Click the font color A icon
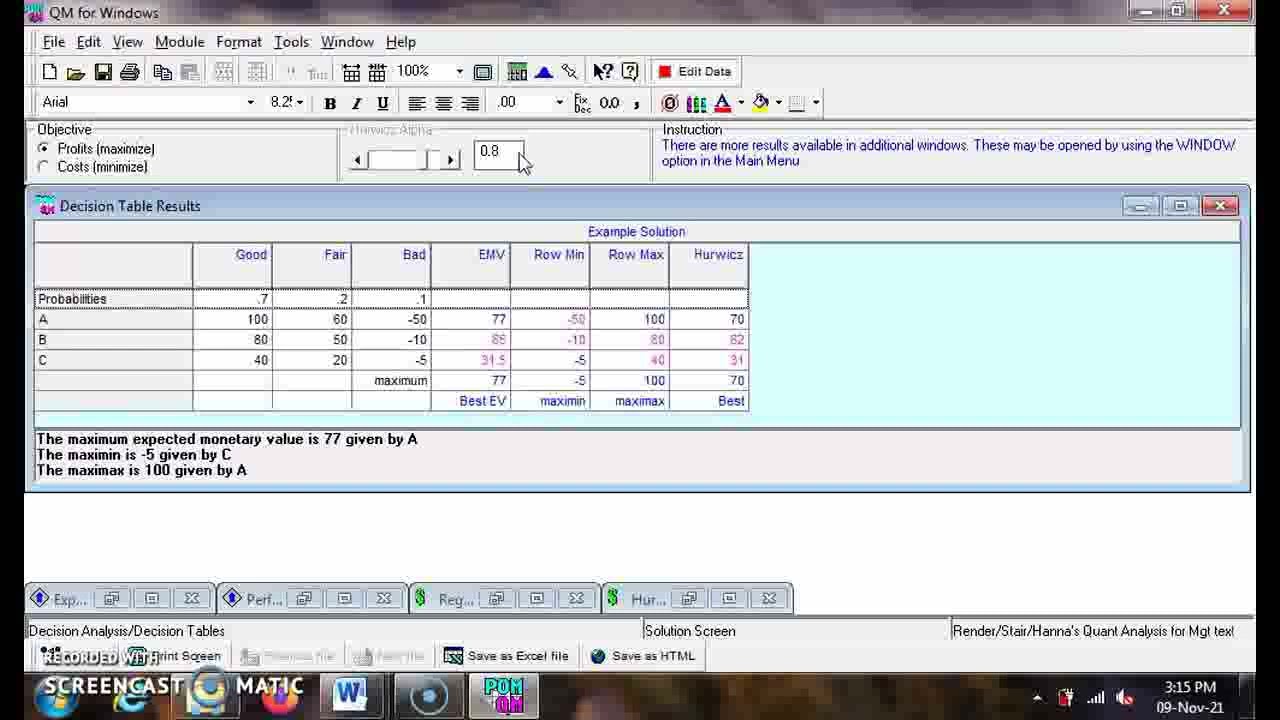Viewport: 1280px width, 720px height. click(x=722, y=103)
